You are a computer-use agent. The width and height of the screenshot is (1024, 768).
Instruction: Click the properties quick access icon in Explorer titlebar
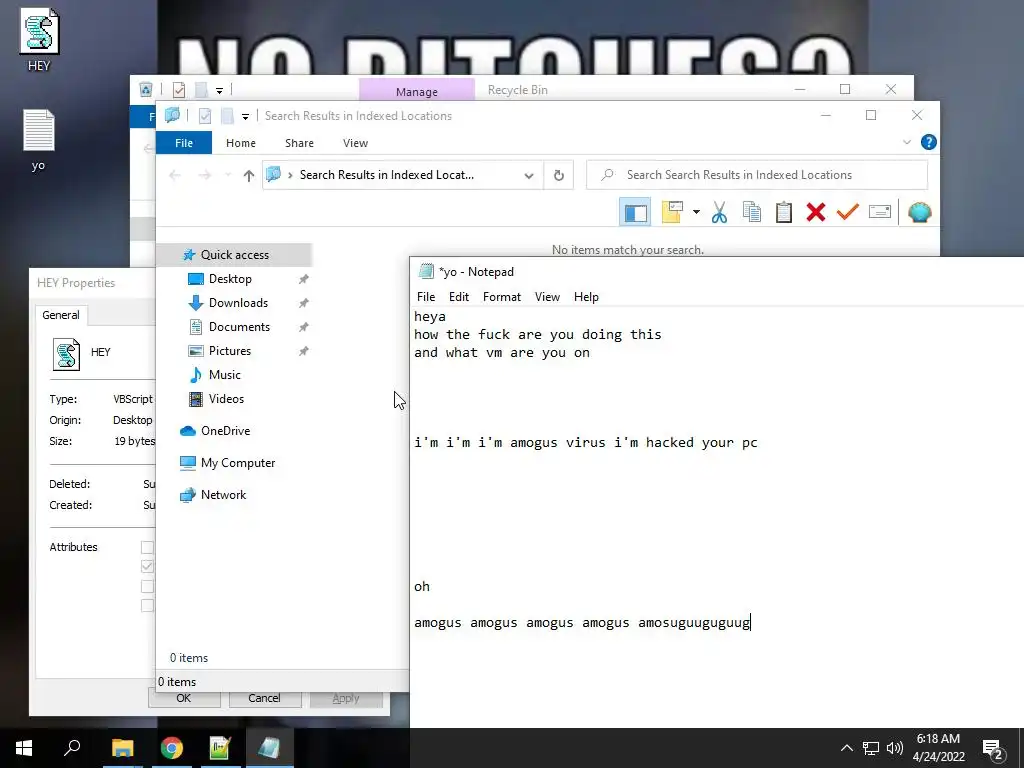point(204,116)
